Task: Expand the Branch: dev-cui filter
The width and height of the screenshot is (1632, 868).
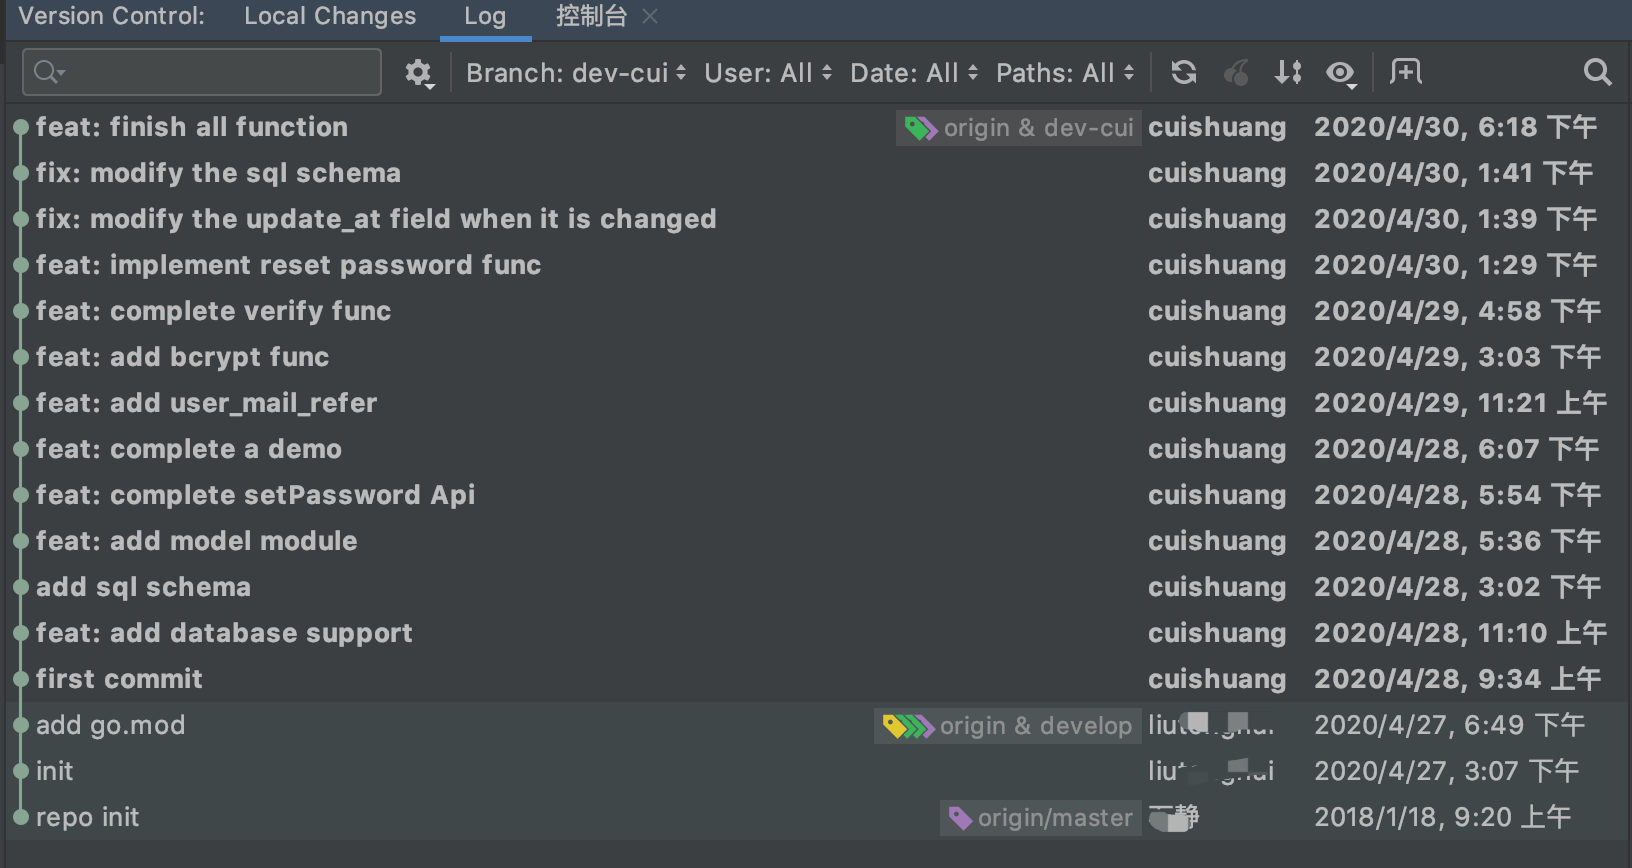Action: pos(576,73)
